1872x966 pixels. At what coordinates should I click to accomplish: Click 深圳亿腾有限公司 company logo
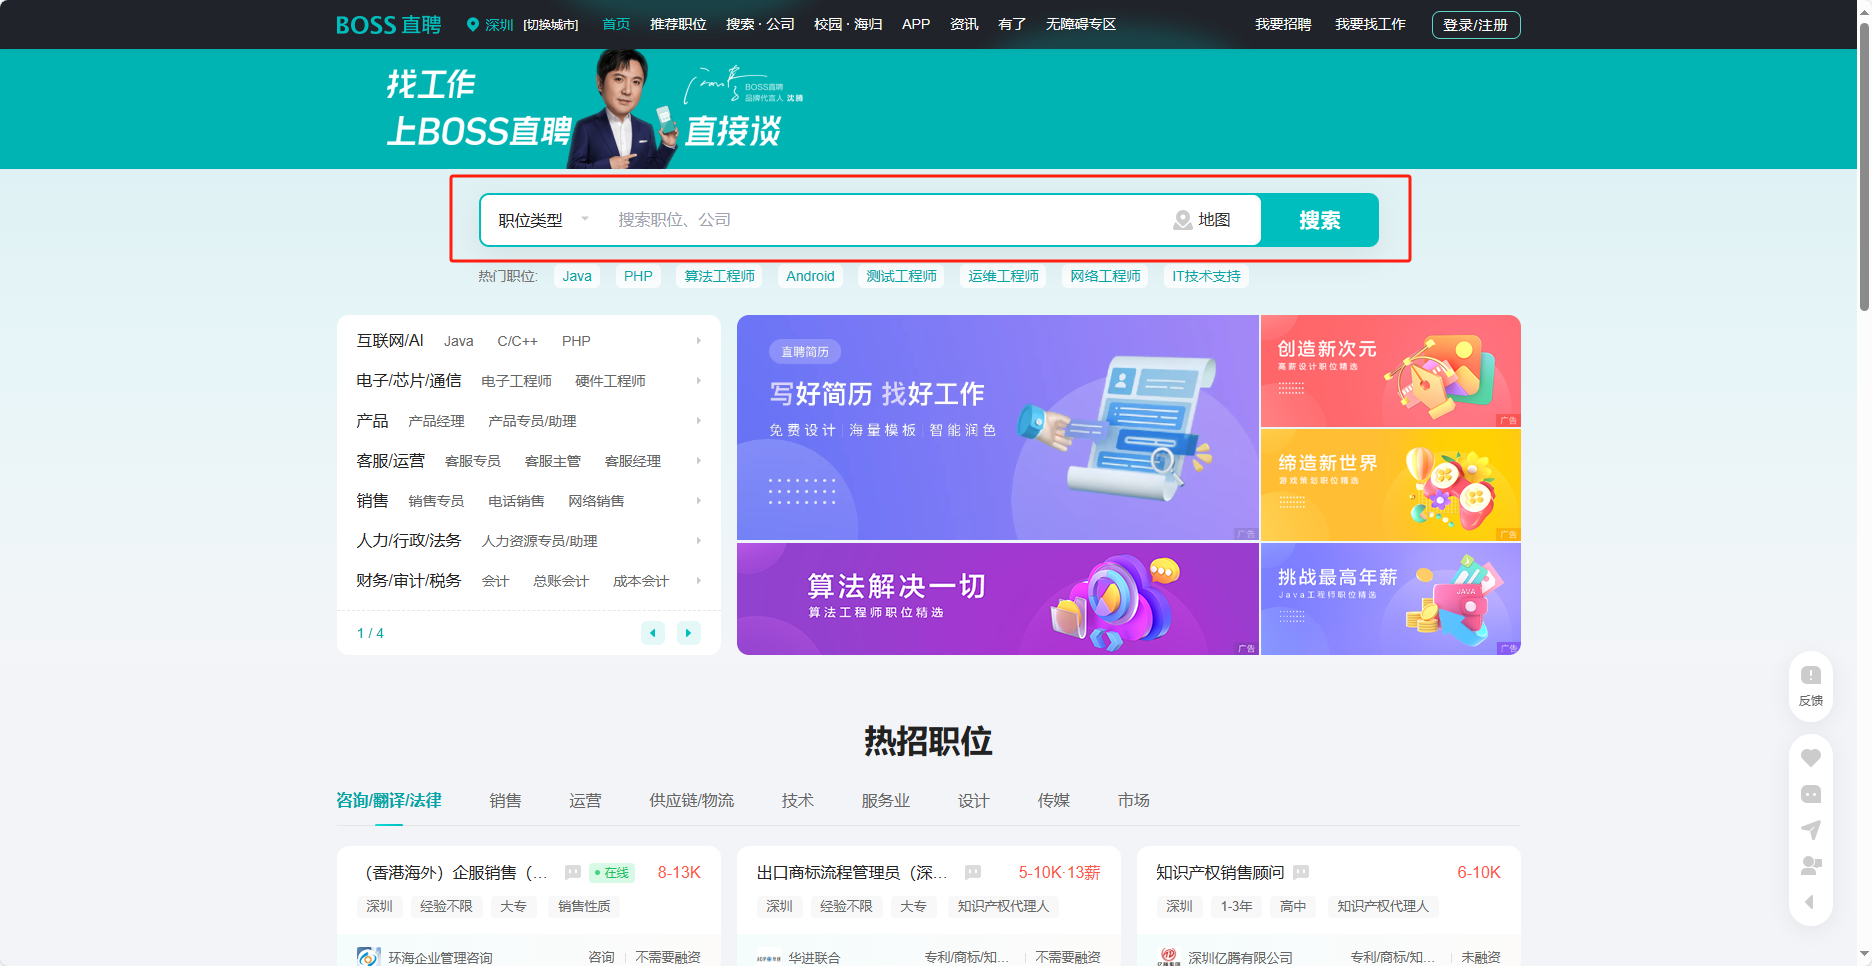pos(1169,957)
